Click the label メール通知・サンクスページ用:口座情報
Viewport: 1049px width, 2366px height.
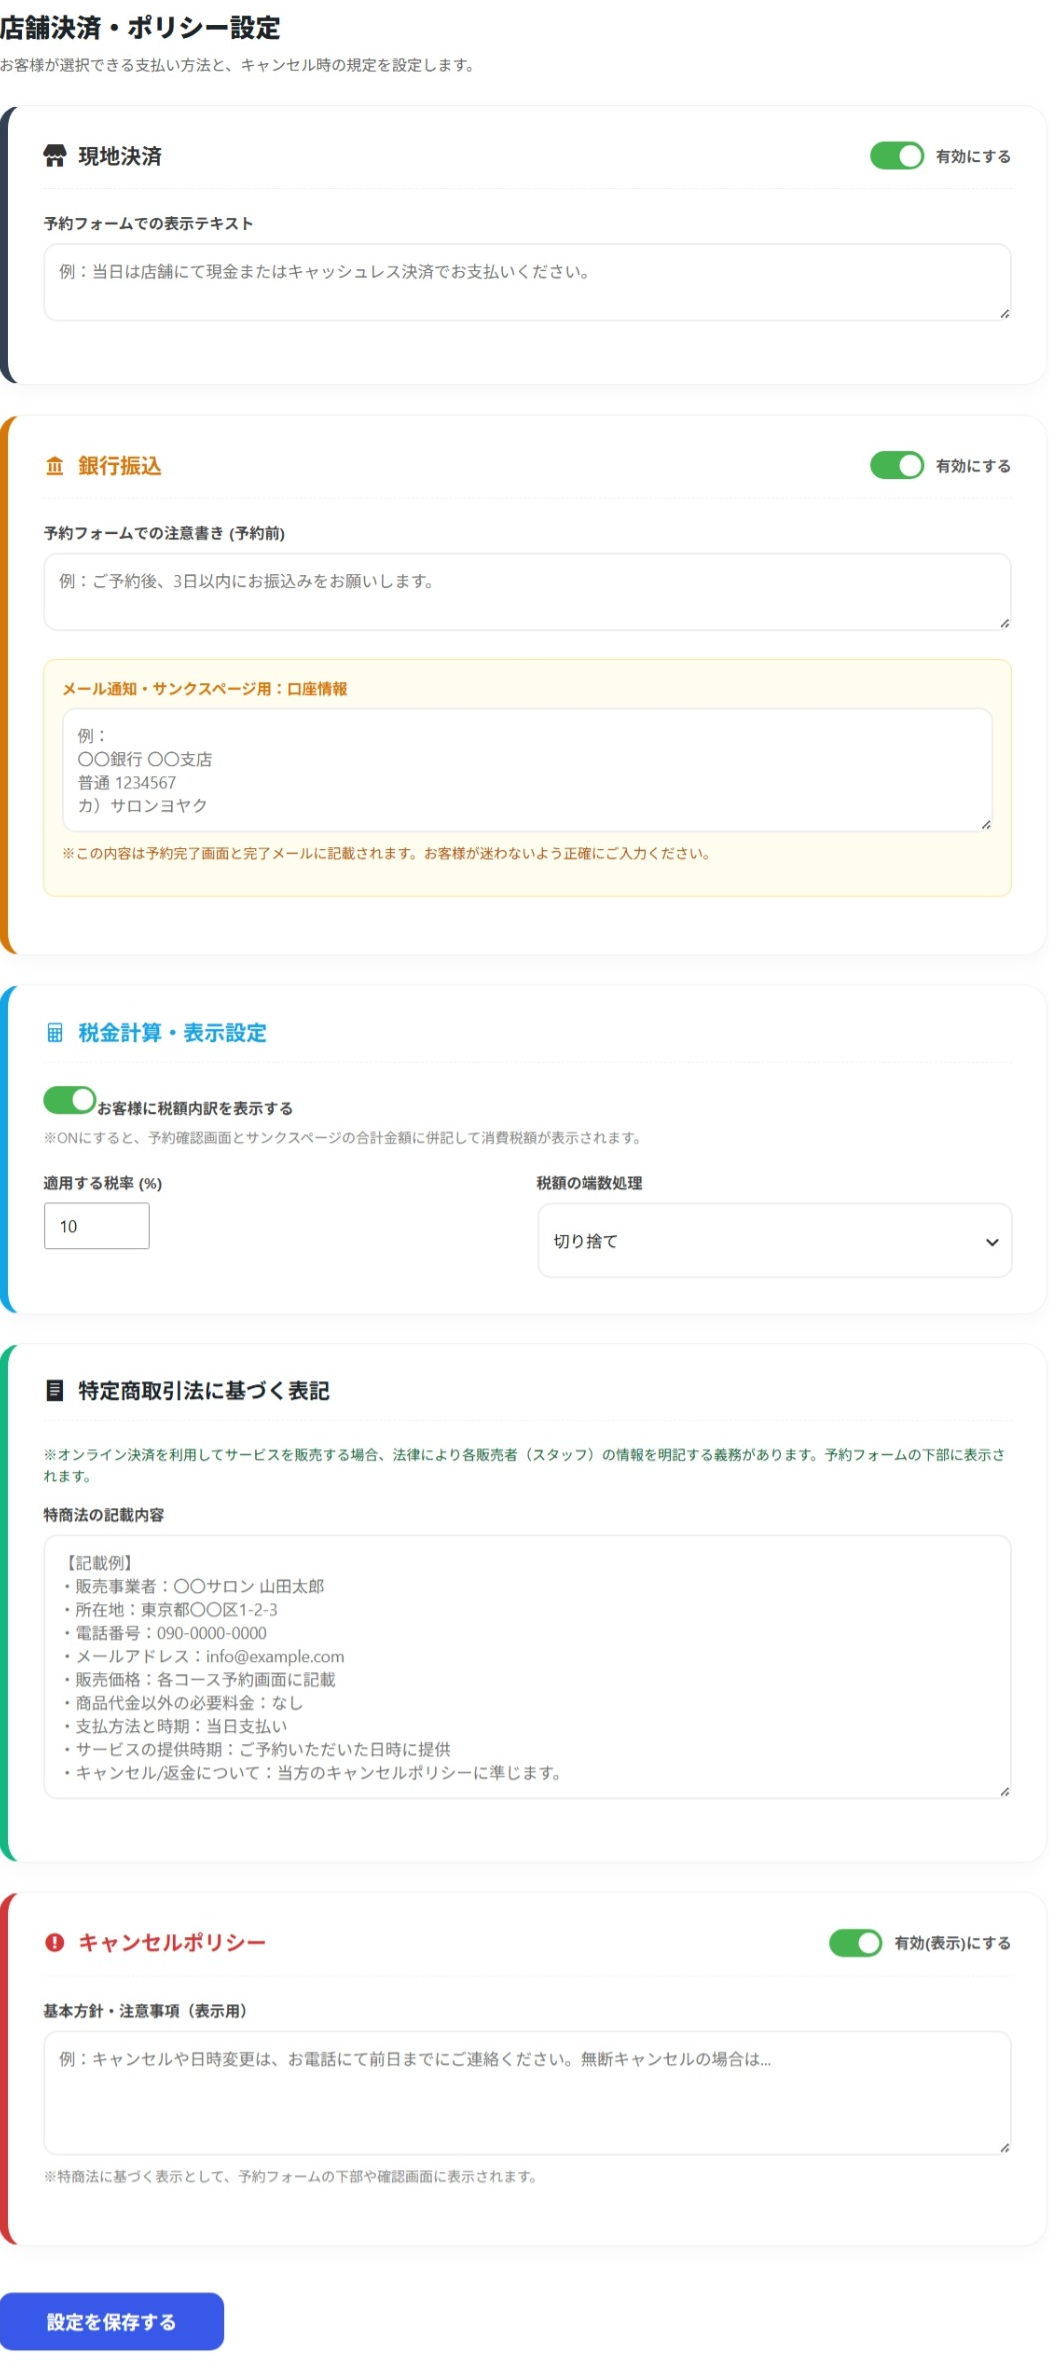tap(205, 689)
